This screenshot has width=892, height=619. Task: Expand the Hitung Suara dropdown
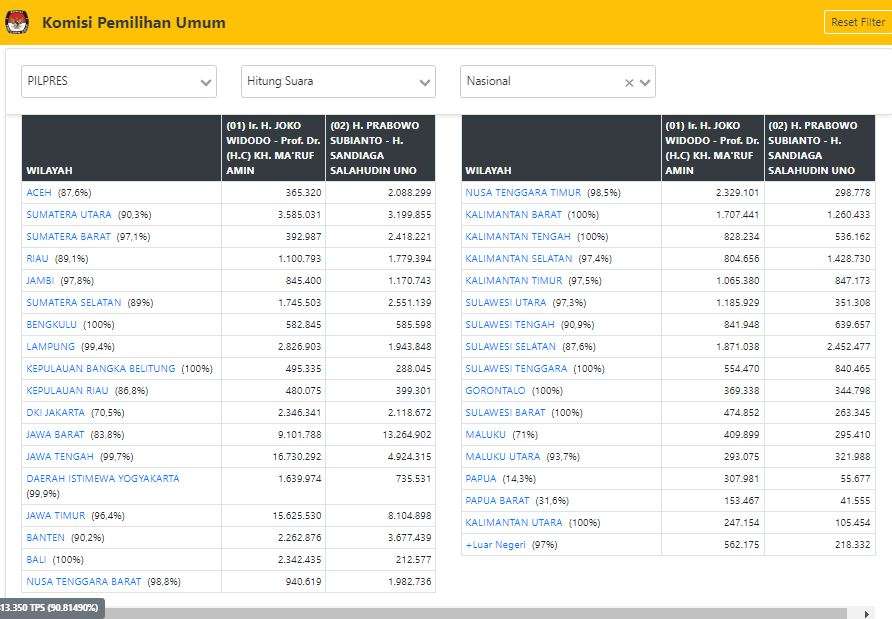(338, 82)
